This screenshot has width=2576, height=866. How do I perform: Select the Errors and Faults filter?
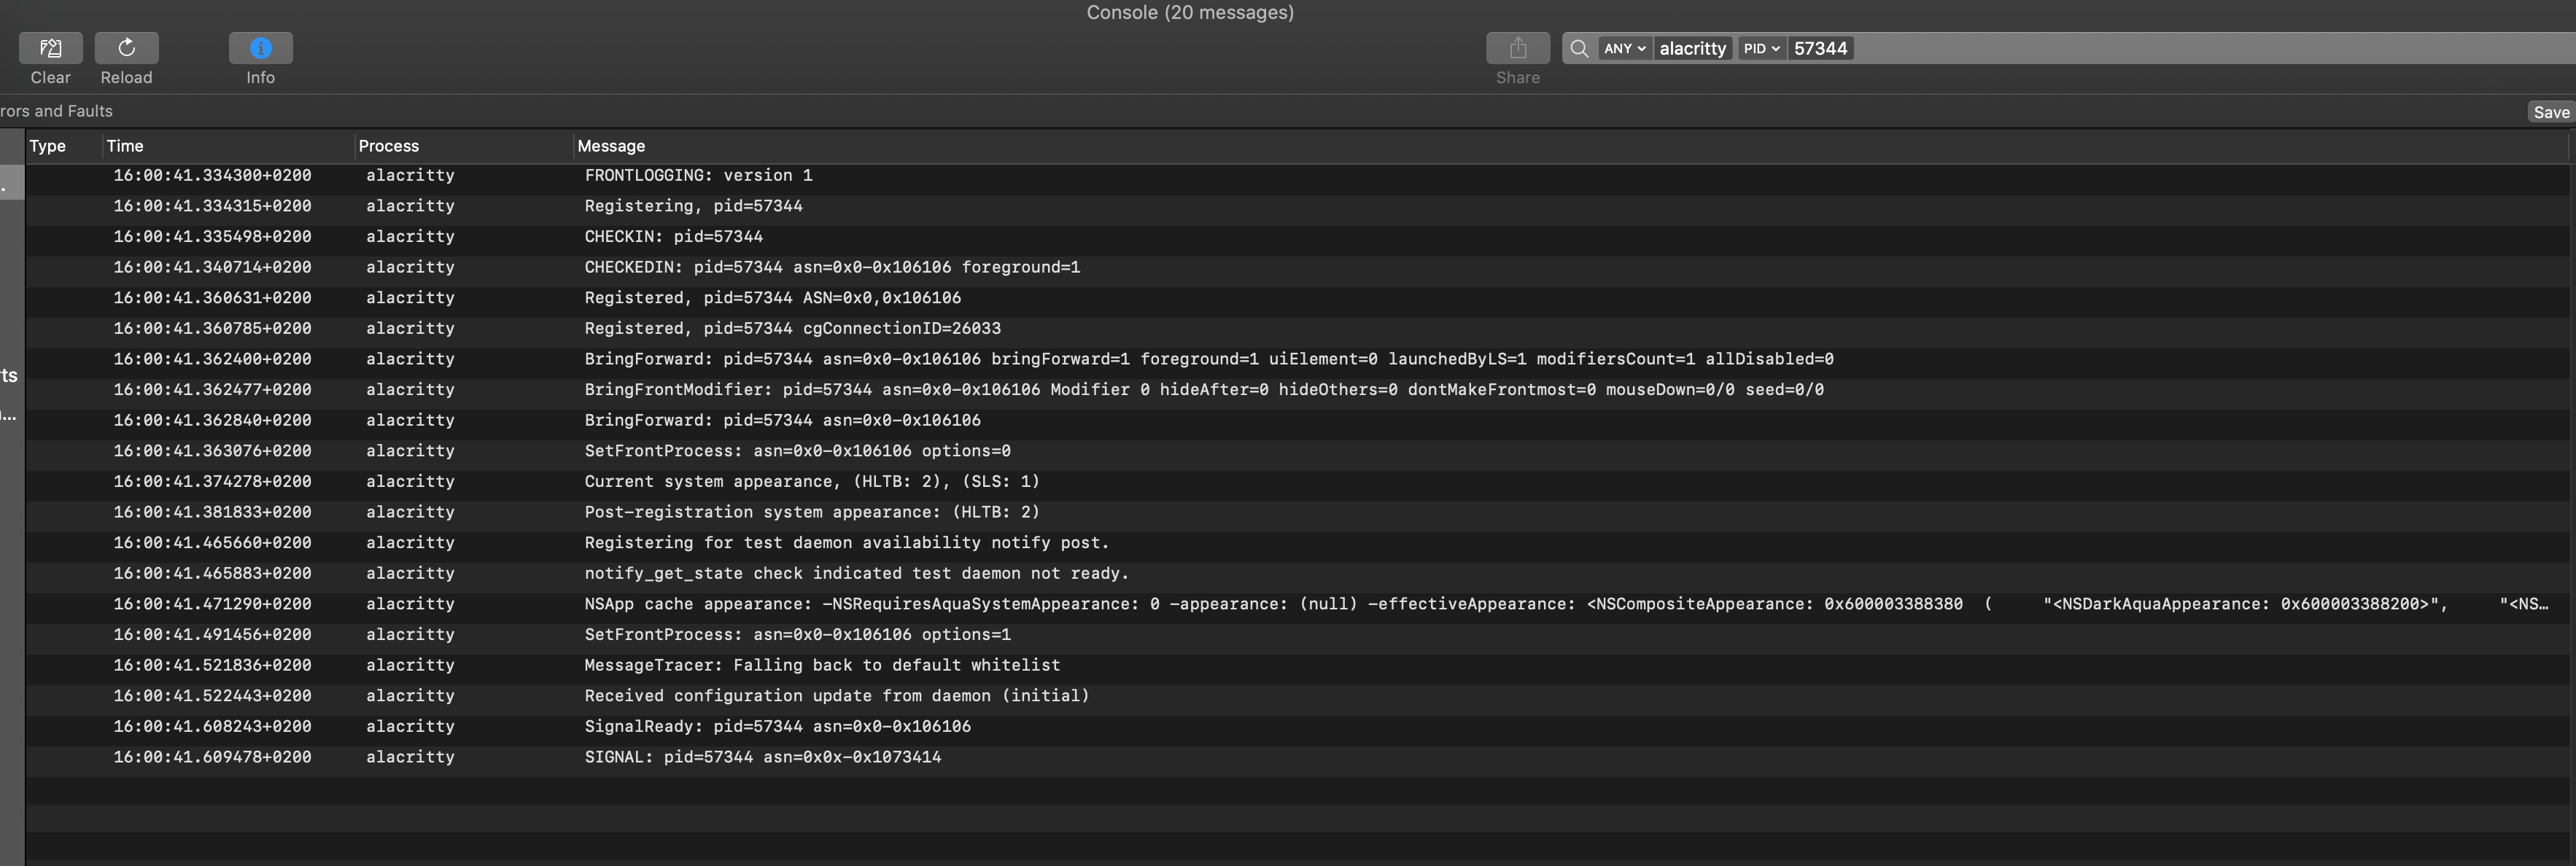(56, 110)
